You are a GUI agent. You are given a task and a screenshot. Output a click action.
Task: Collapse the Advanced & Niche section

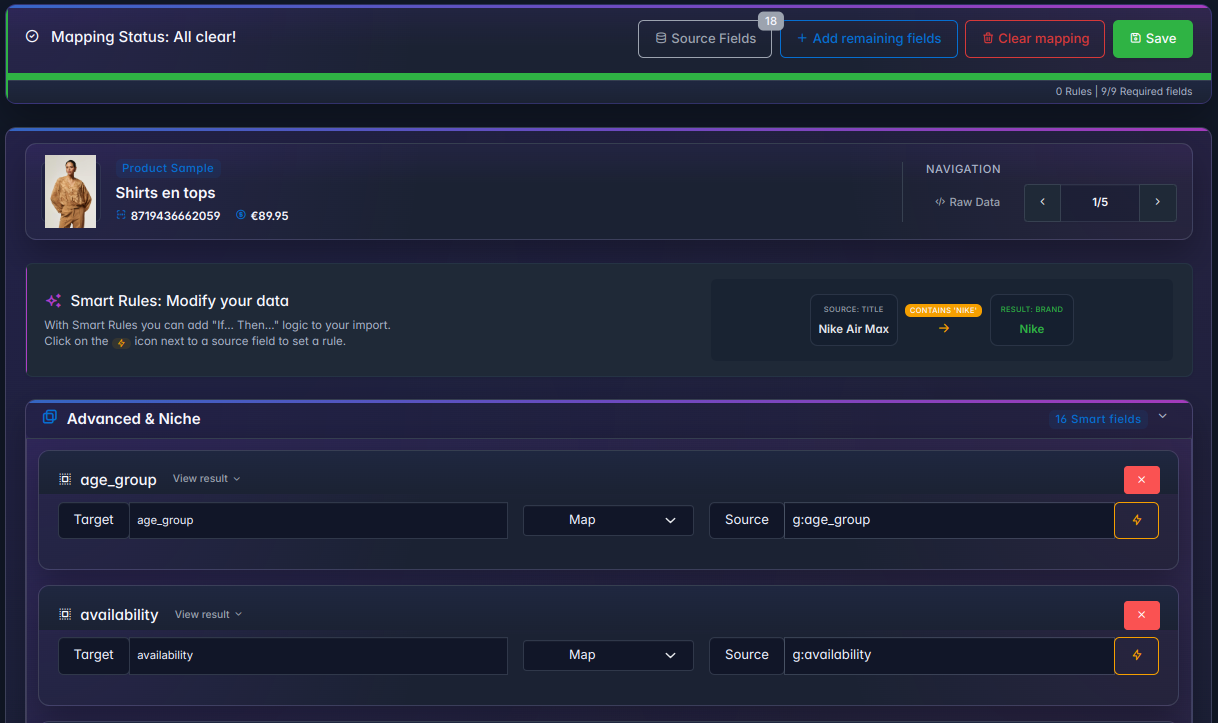click(1162, 417)
